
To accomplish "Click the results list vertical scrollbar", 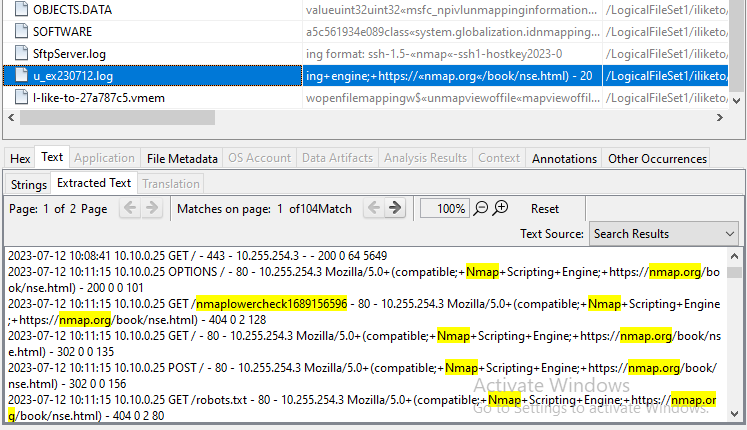I will 737,48.
